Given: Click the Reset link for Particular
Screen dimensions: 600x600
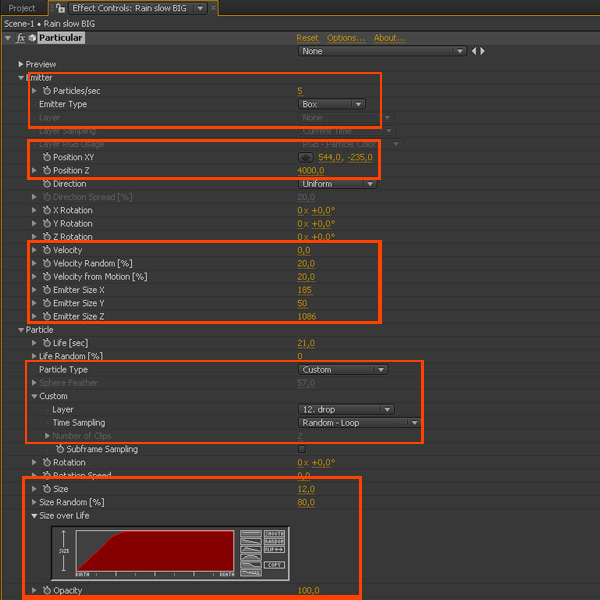Looking at the screenshot, I should [307, 38].
